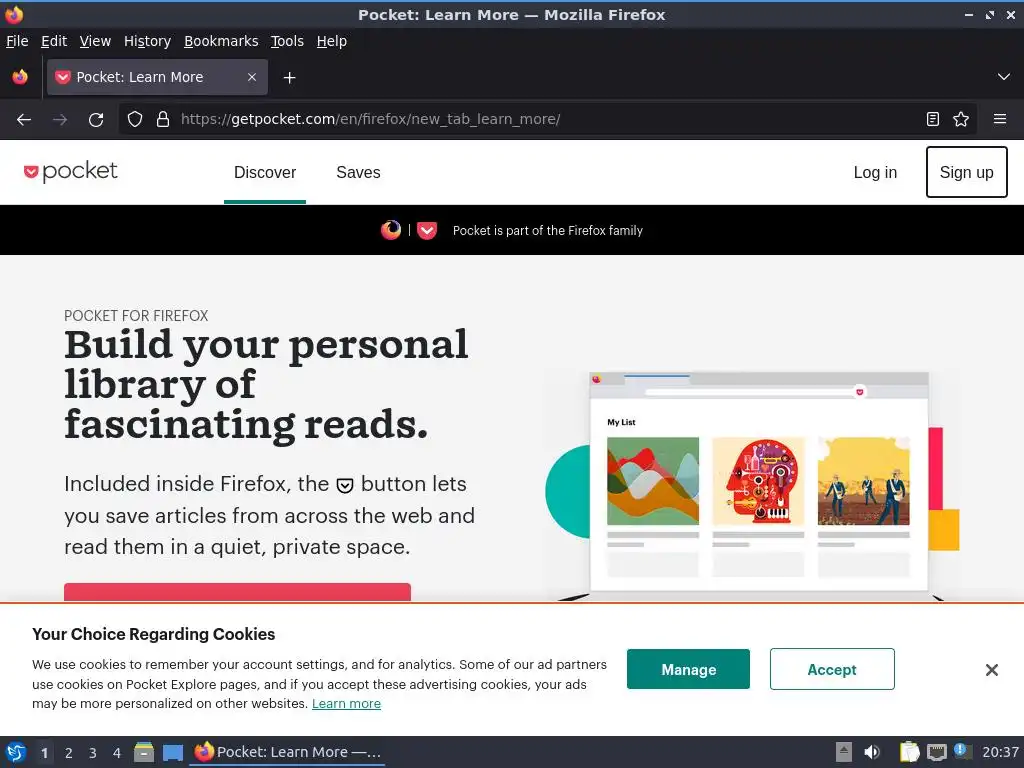The width and height of the screenshot is (1024, 768).
Task: Open a new tab with plus button
Action: 289,78
